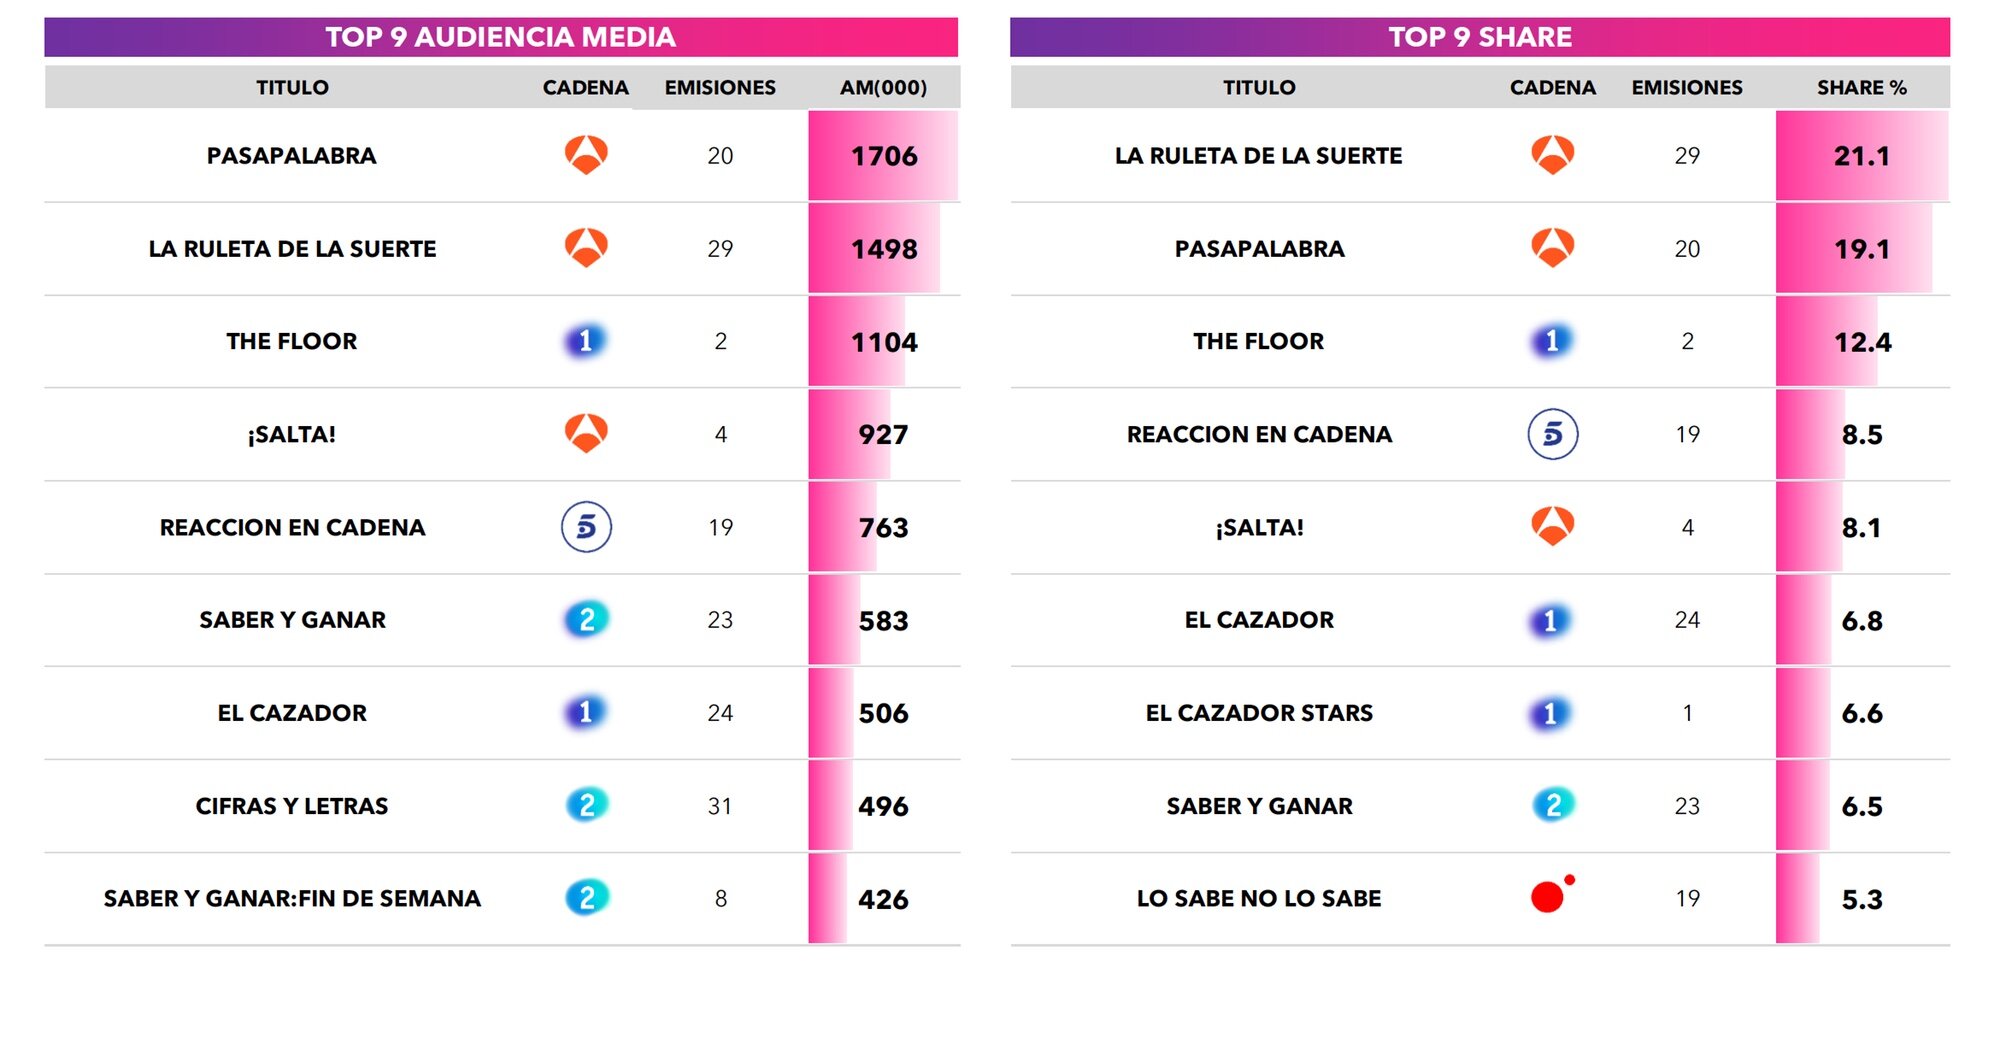The height and width of the screenshot is (1050, 2000).
Task: Click the laSexta red dot logo for LO SABE NO LO SABE
Action: click(1550, 895)
